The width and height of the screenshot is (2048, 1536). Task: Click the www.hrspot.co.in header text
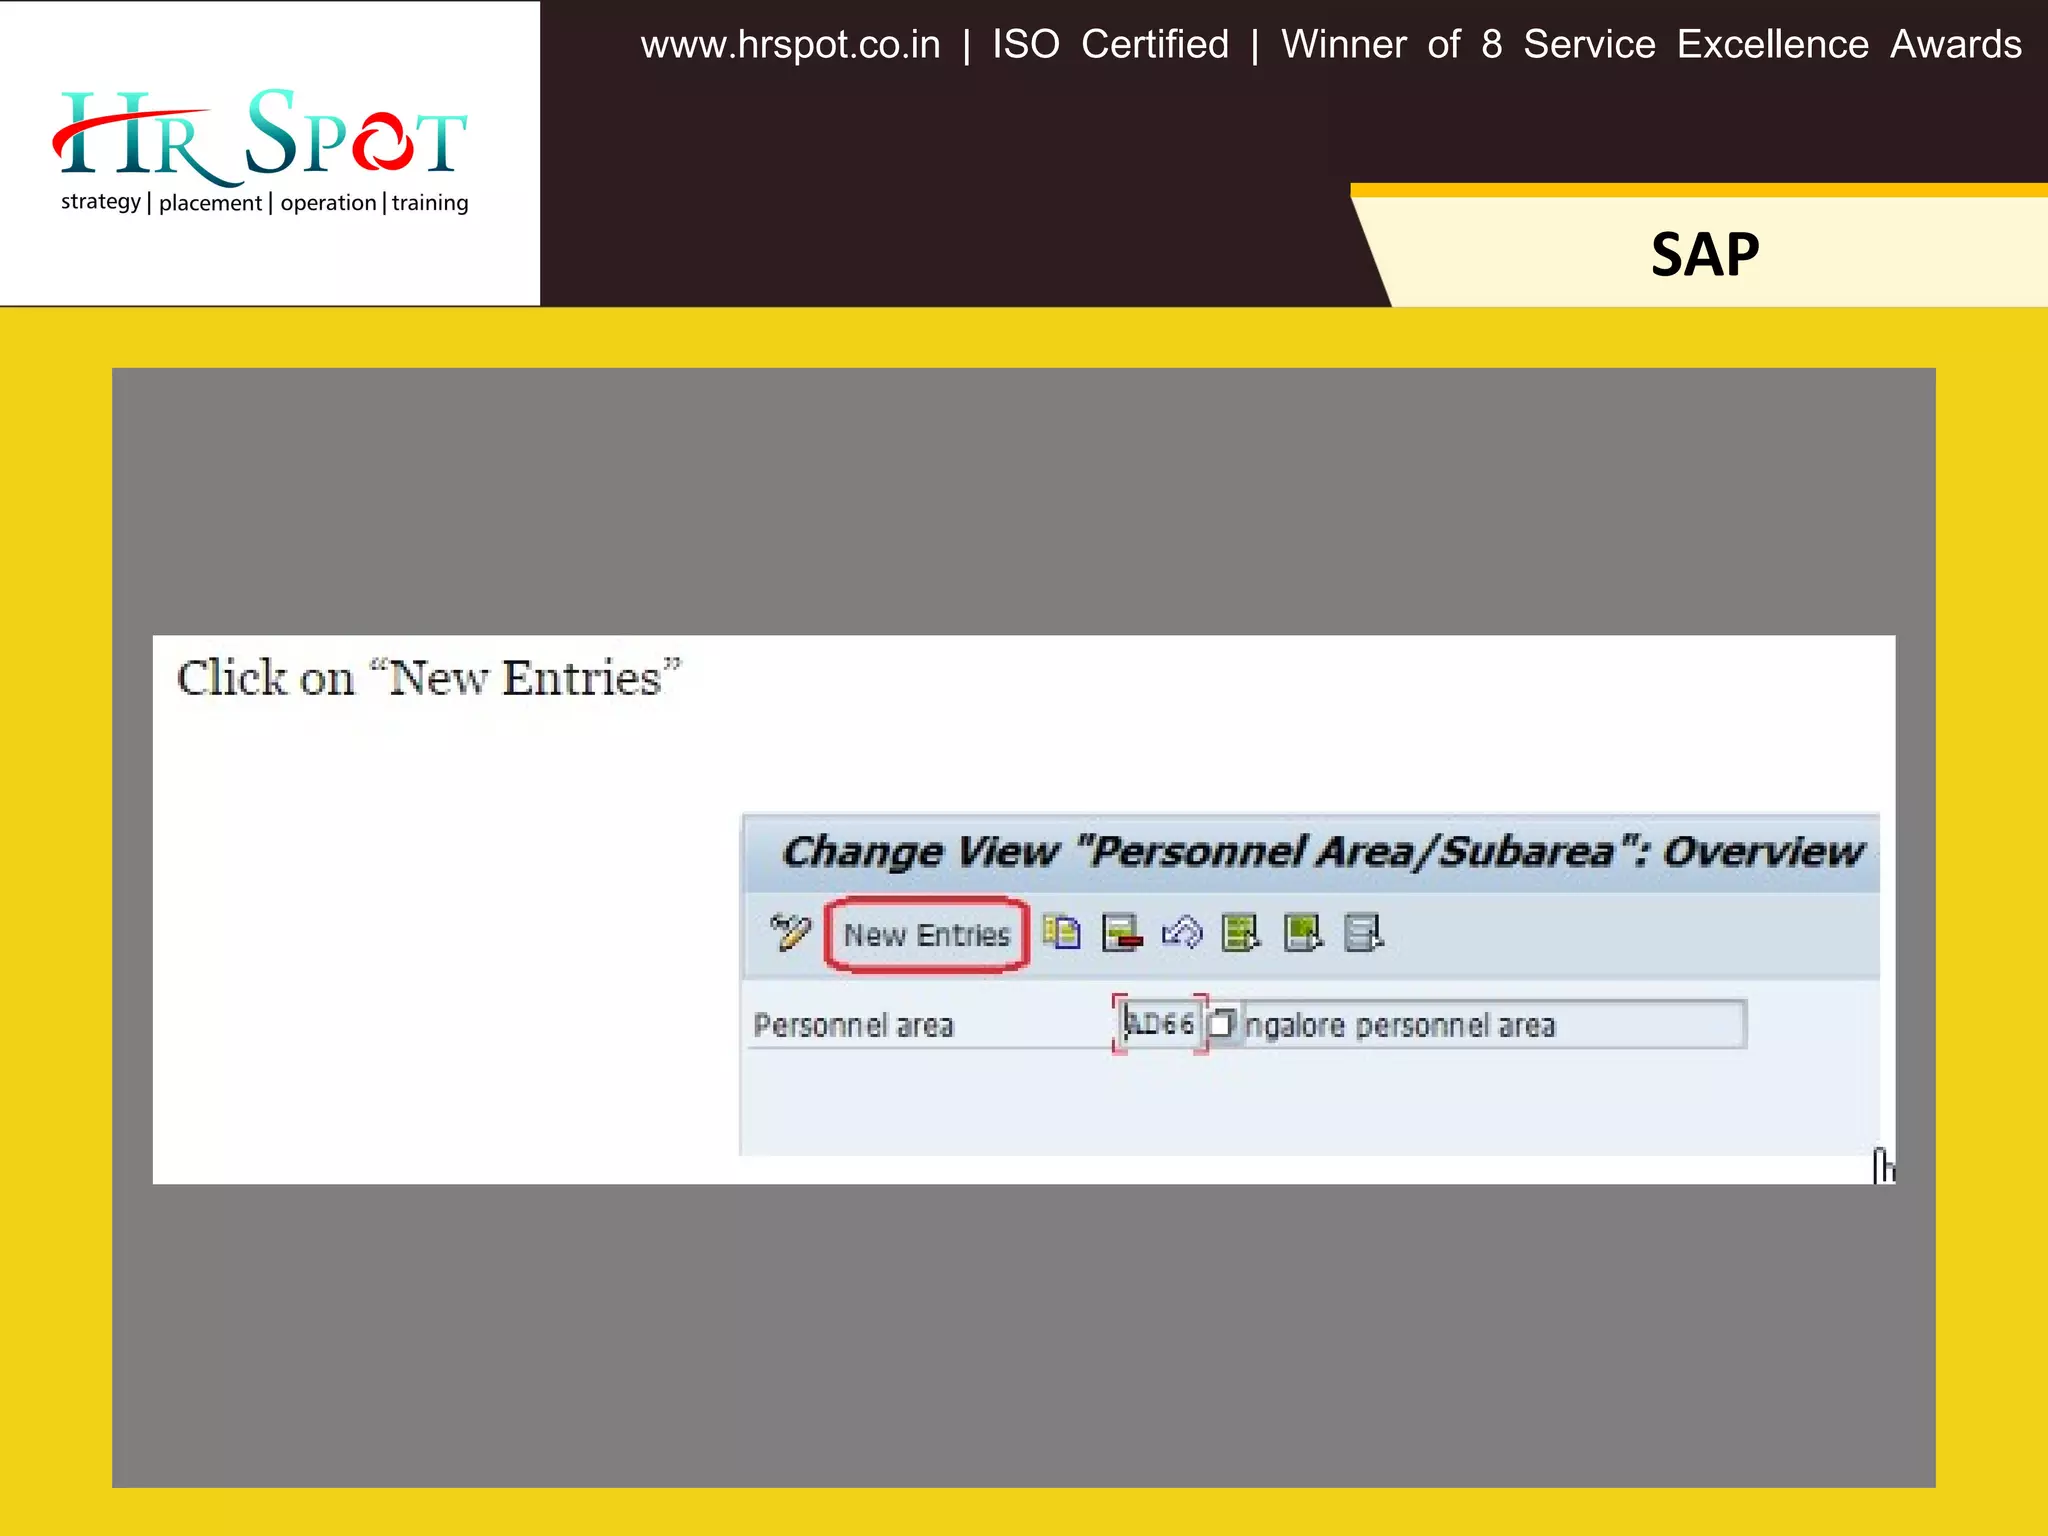click(x=790, y=45)
